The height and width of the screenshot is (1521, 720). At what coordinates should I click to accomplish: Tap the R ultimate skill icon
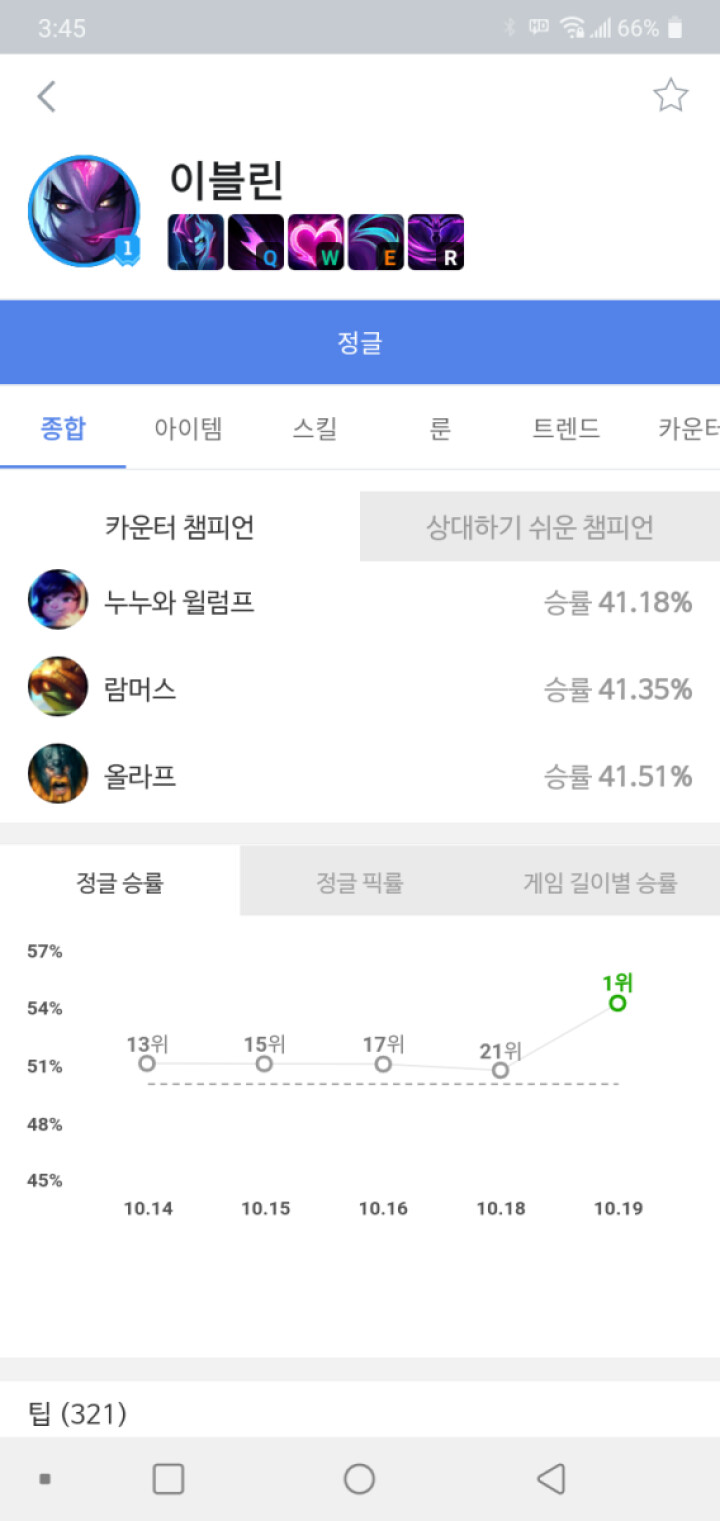coord(436,242)
